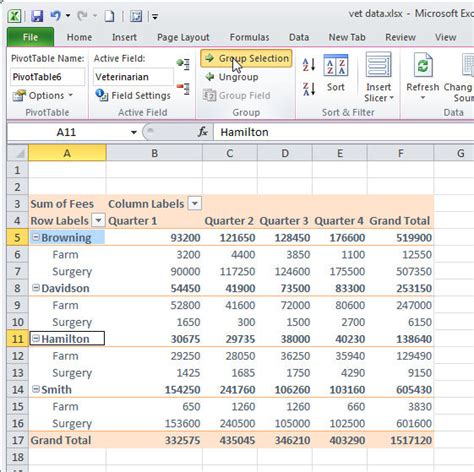Image resolution: width=474 pixels, height=472 pixels.
Task: Click the Redo arrow icon
Action: coord(82,16)
